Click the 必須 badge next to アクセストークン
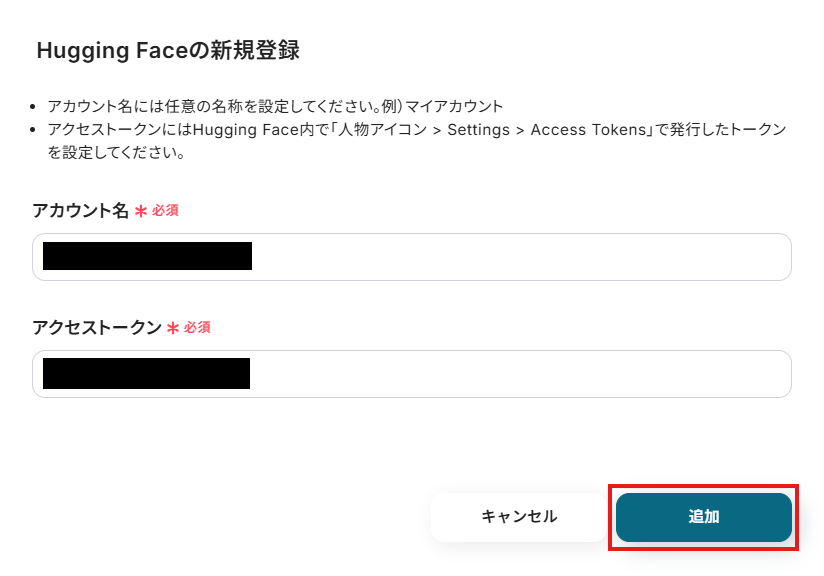 tap(197, 328)
